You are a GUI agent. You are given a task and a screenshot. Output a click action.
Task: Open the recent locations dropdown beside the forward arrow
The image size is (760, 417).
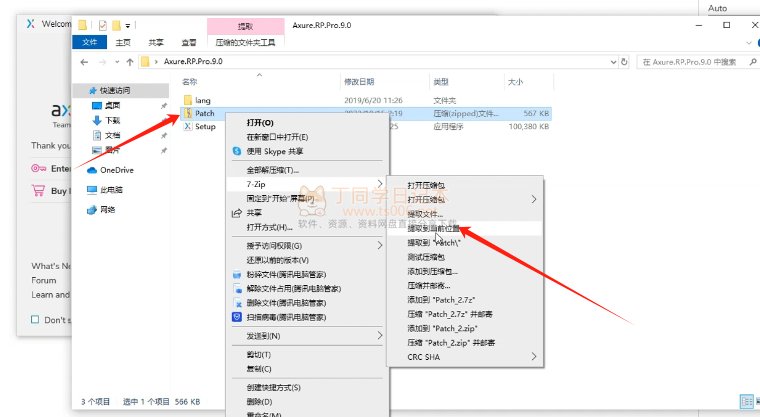[x=117, y=62]
